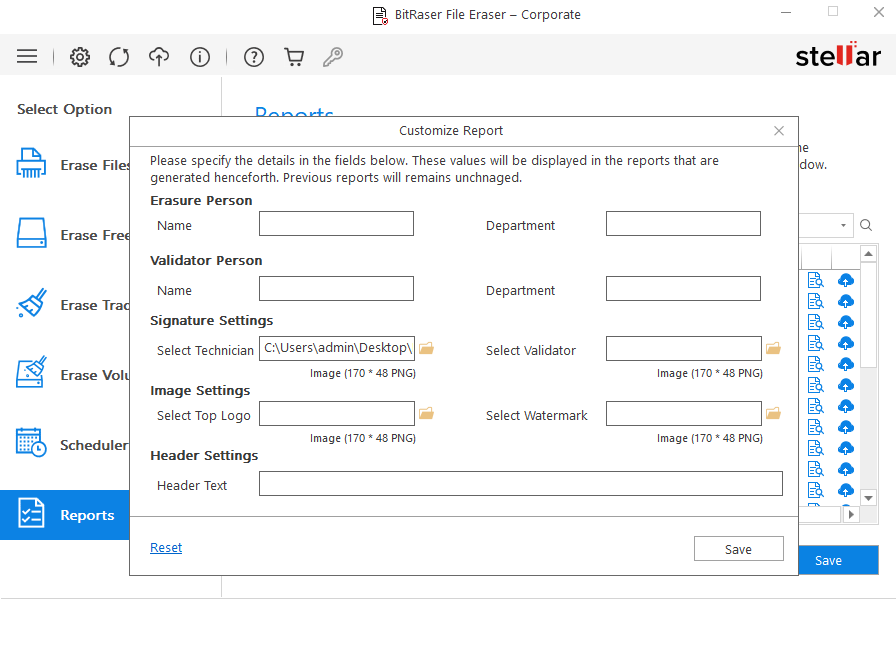The image size is (896, 653).
Task: Select the Erase Traces sidebar option
Action: pos(73,305)
